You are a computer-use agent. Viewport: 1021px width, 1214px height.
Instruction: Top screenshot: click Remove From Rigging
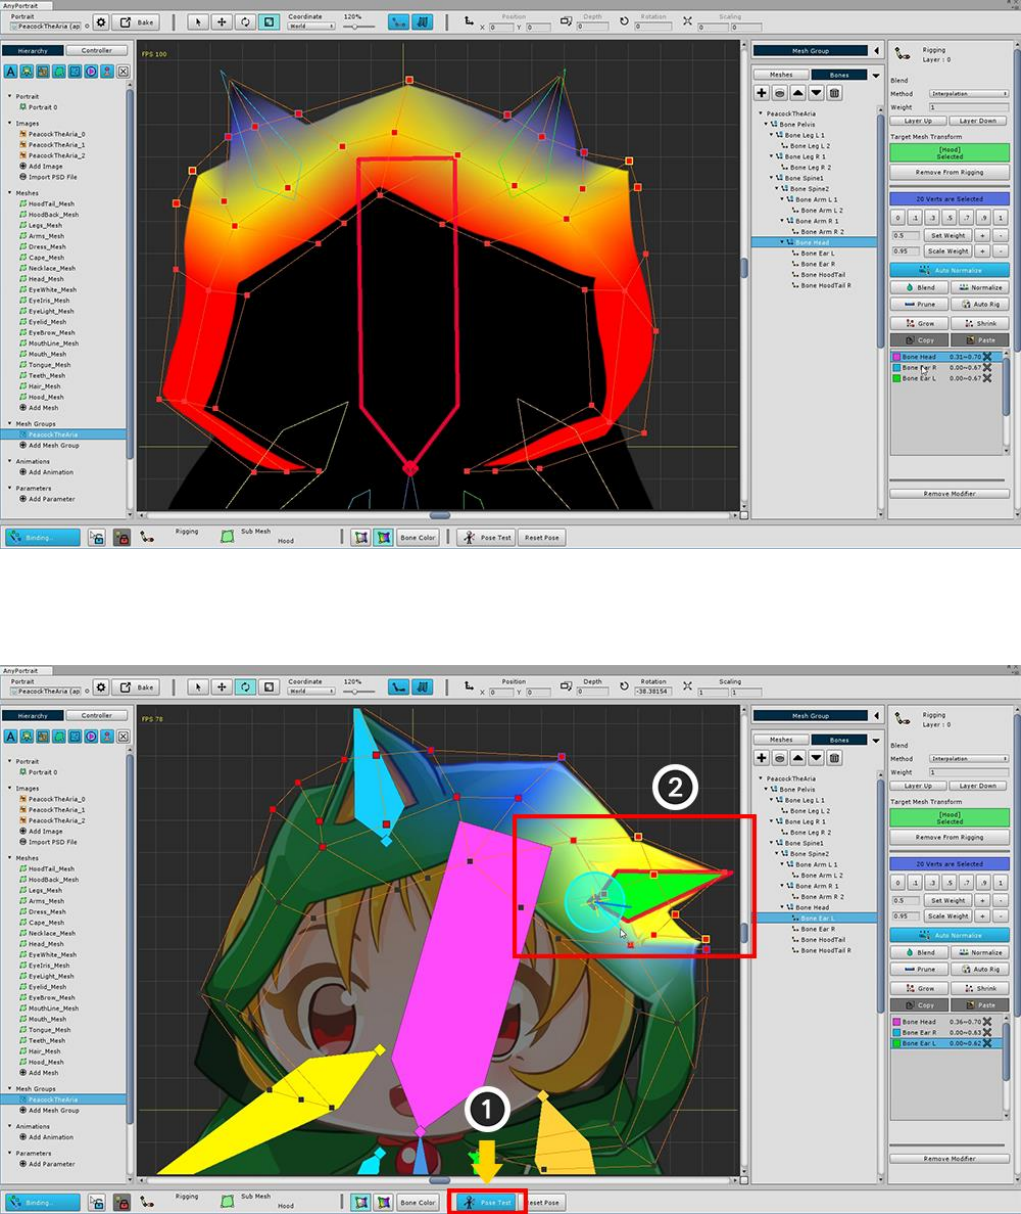[x=950, y=172]
